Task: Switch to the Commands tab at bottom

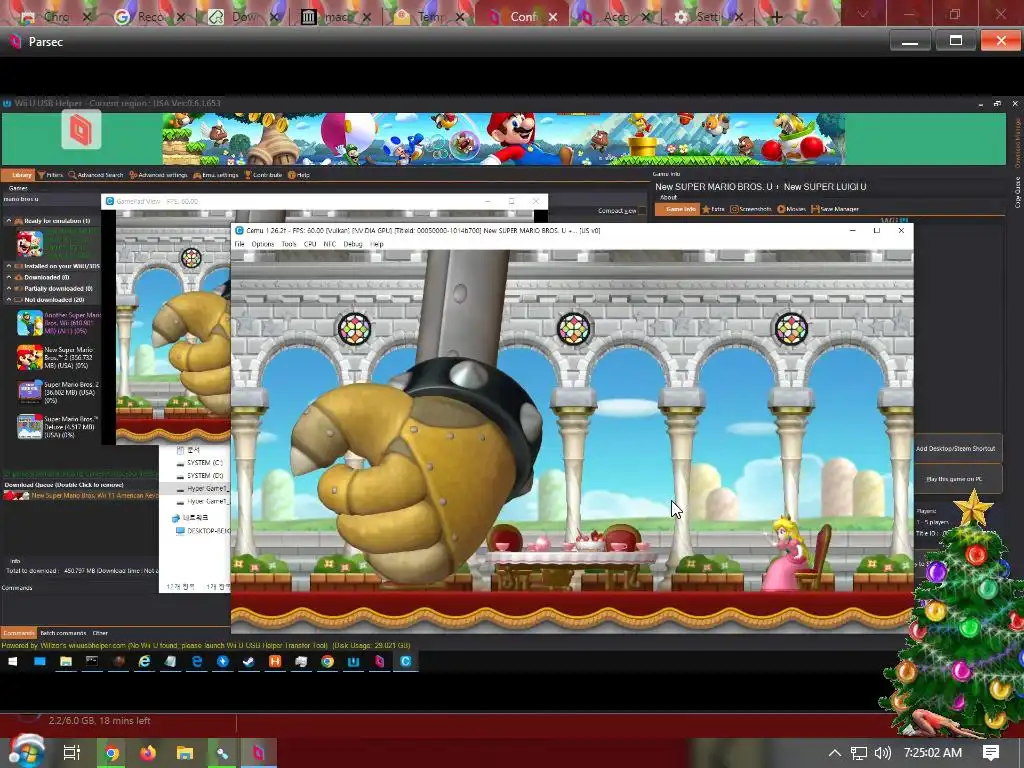Action: pyautogui.click(x=18, y=633)
